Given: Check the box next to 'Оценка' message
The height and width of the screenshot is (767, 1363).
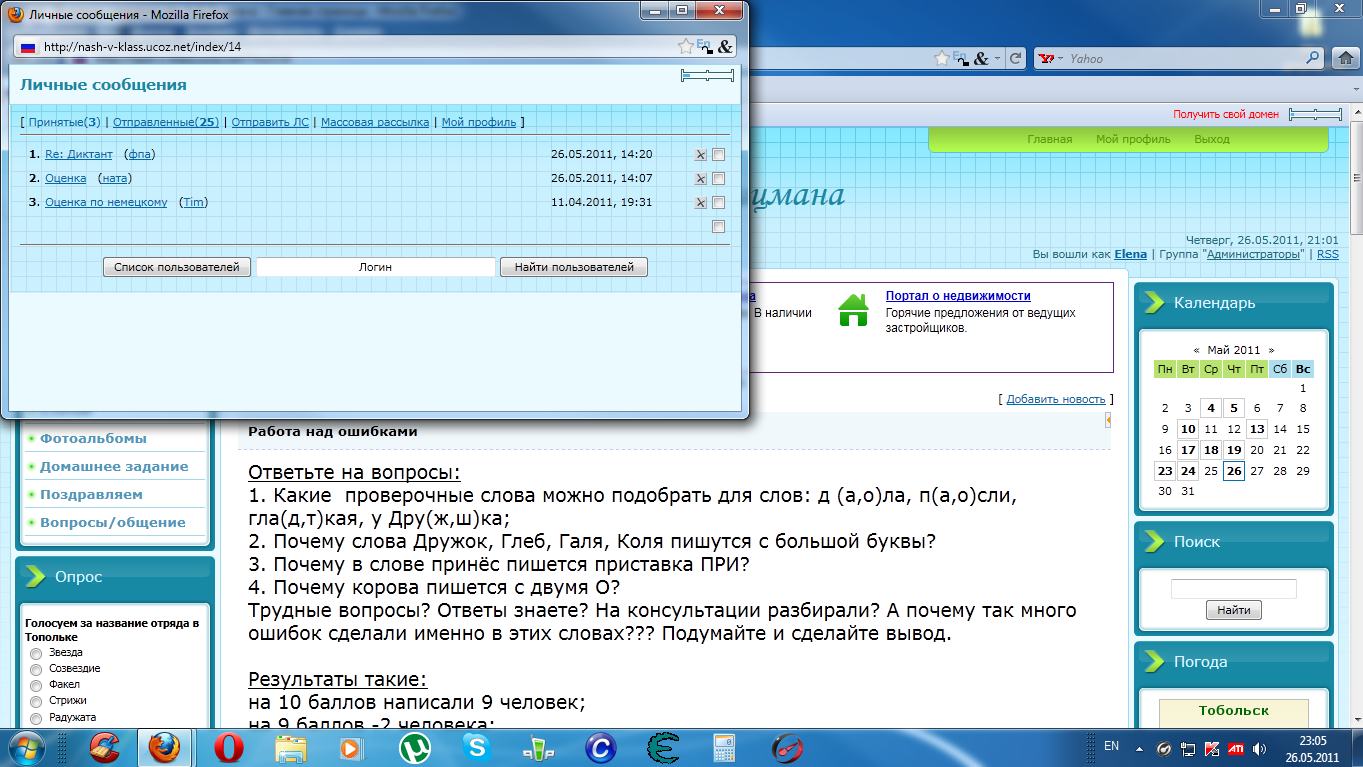Looking at the screenshot, I should click(718, 179).
